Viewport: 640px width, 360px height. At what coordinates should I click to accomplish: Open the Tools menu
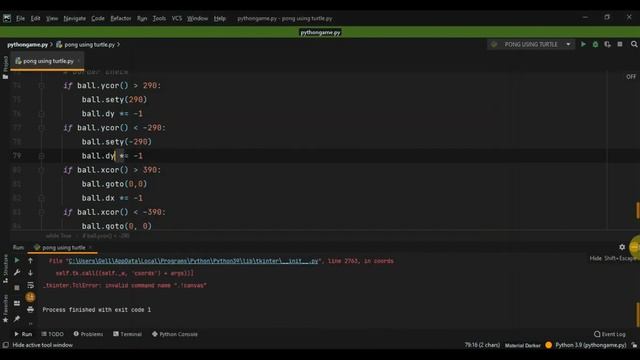click(159, 18)
